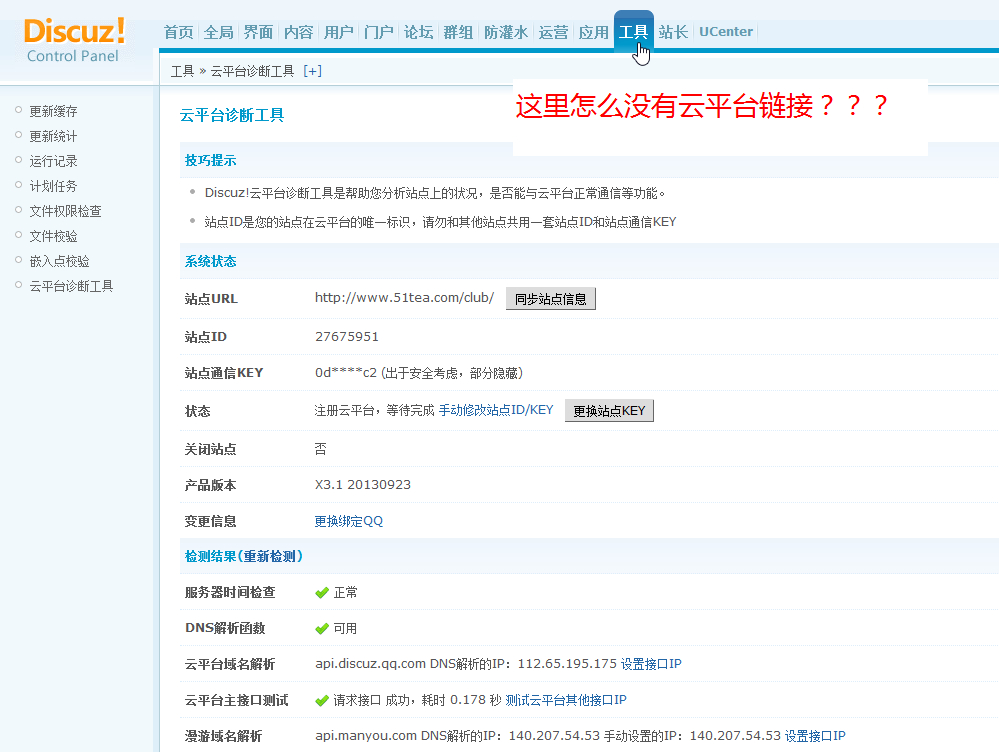The height and width of the screenshot is (752, 999).
Task: Click the 漫游域名解析 row label
Action: click(x=223, y=737)
